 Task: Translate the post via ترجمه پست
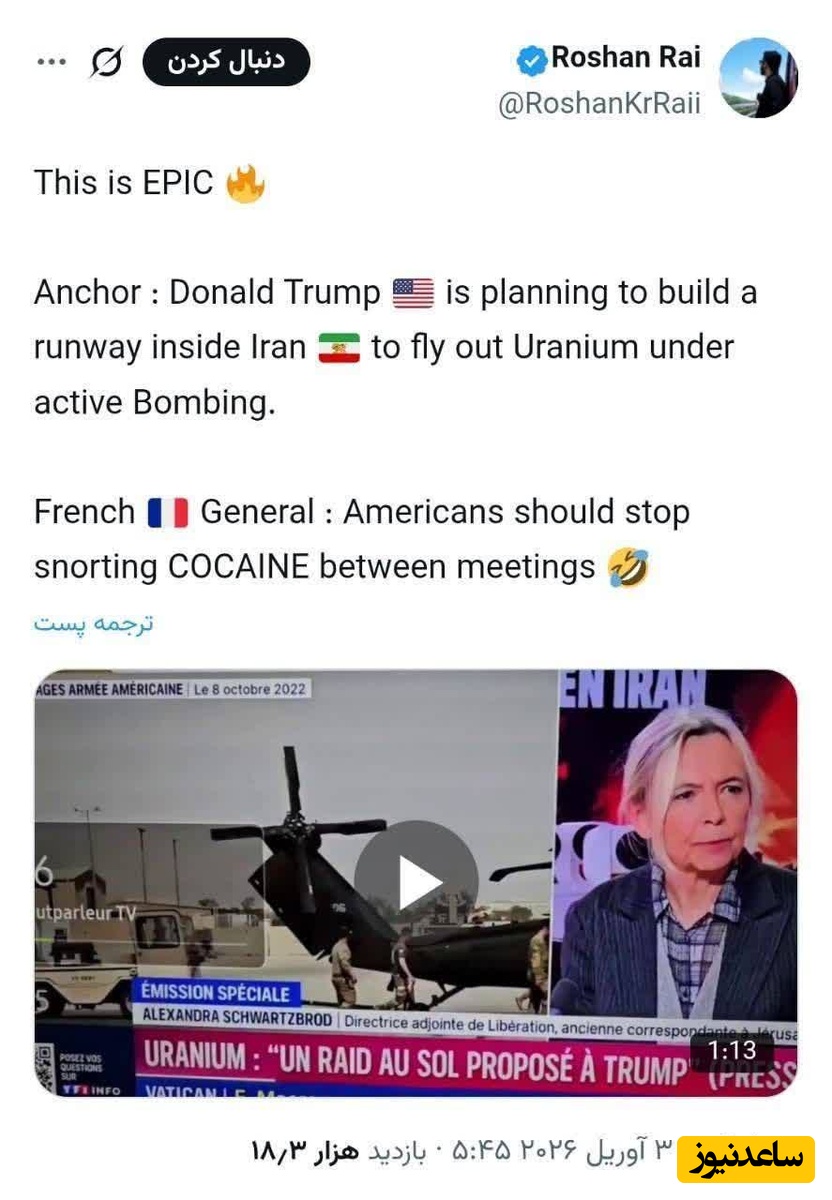pyautogui.click(x=93, y=623)
